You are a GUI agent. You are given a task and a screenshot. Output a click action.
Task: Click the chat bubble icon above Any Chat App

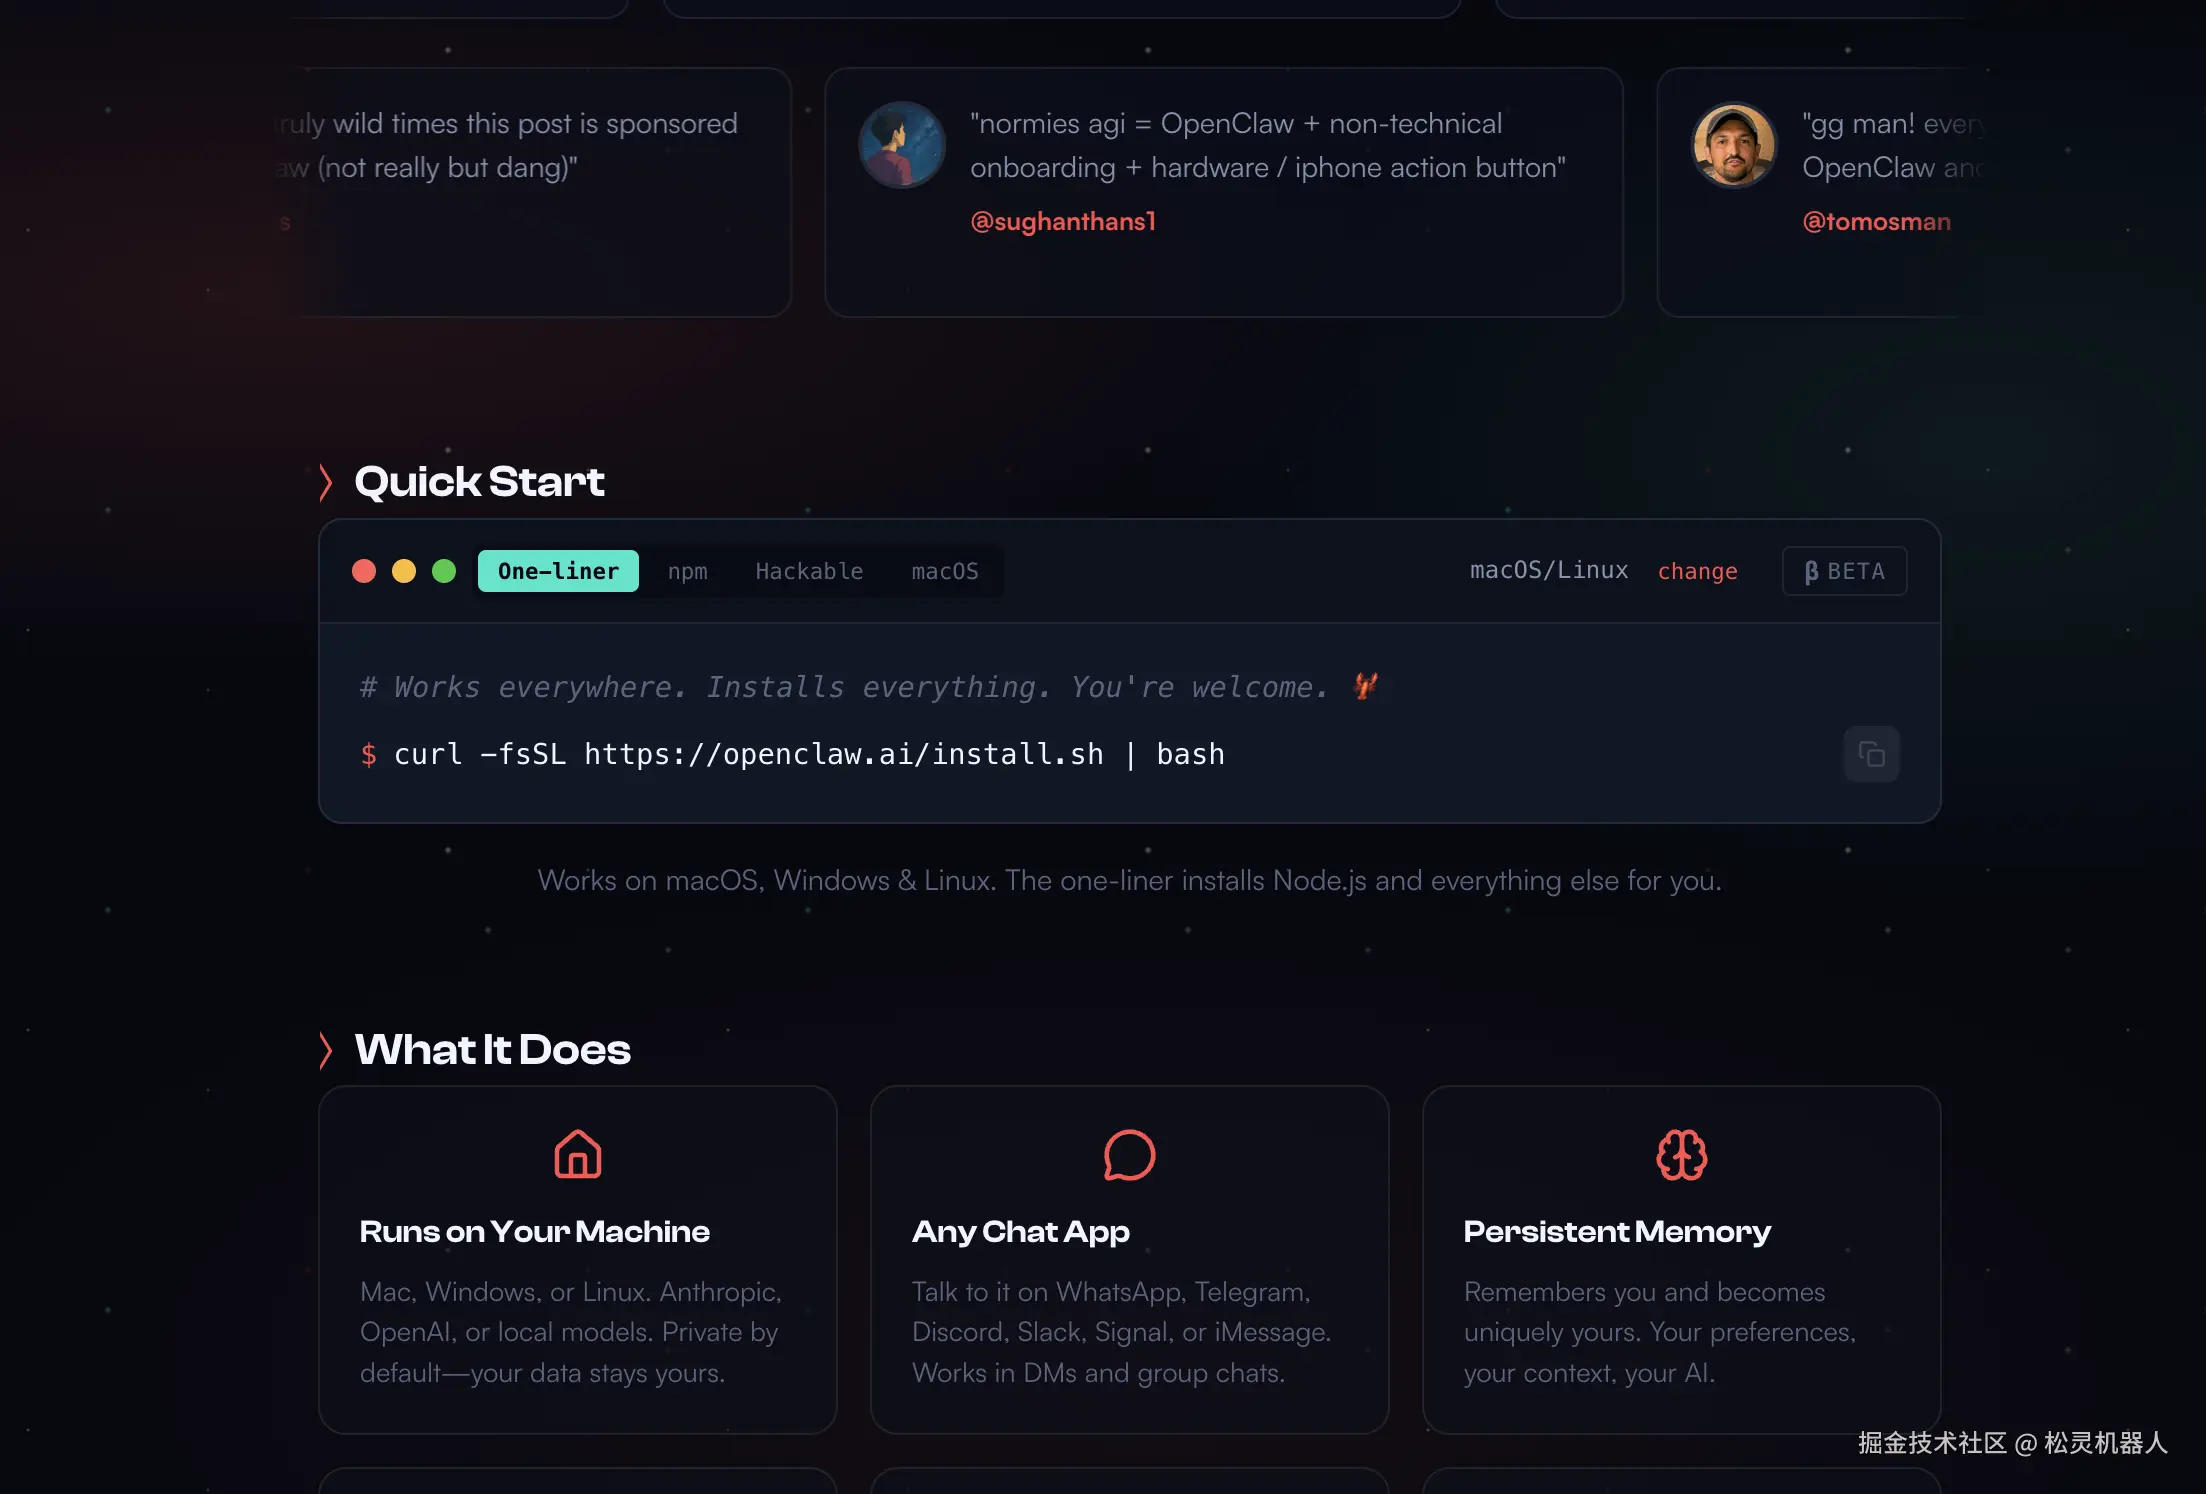coord(1129,1155)
